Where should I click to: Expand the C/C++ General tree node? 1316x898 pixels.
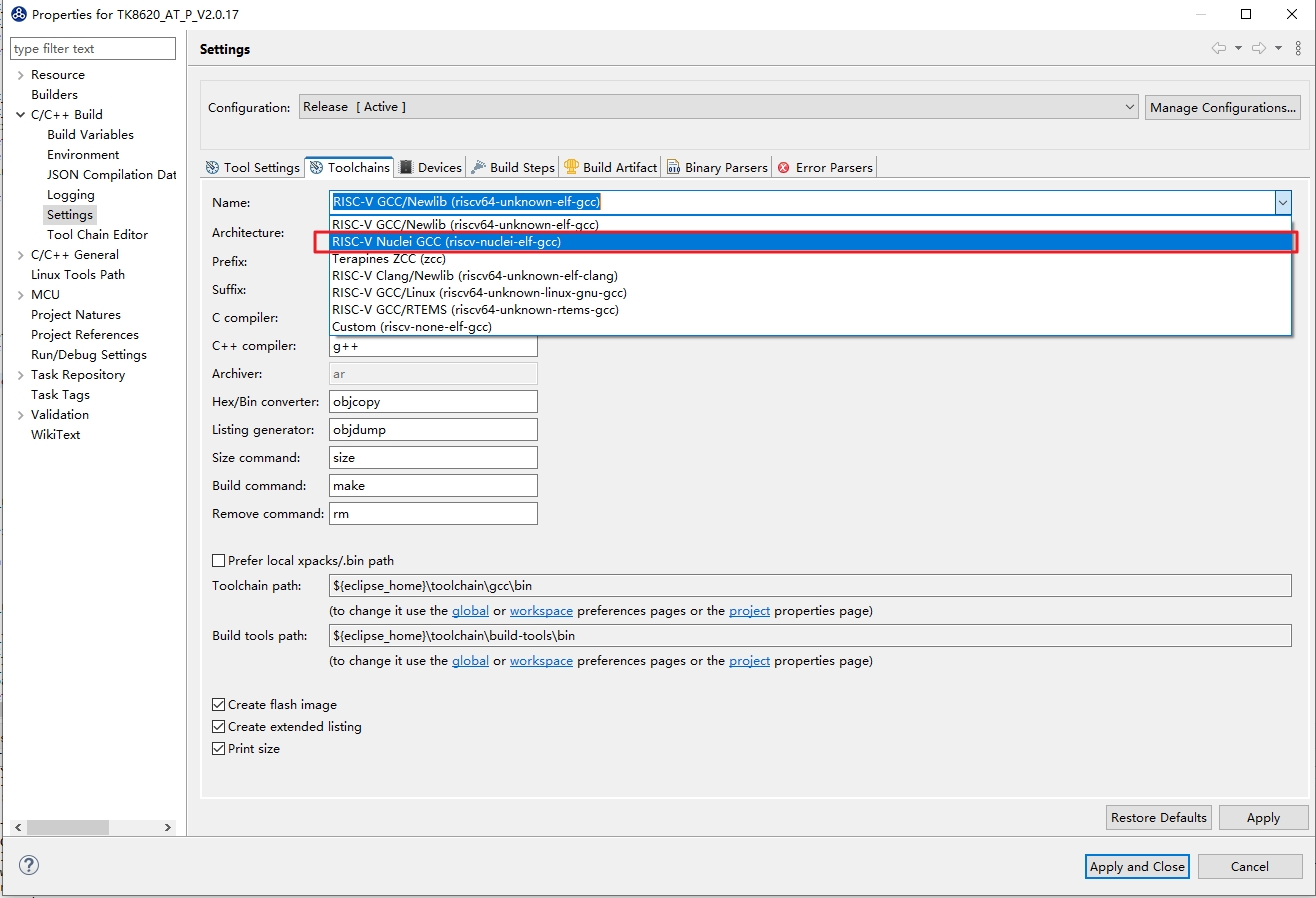pos(20,255)
